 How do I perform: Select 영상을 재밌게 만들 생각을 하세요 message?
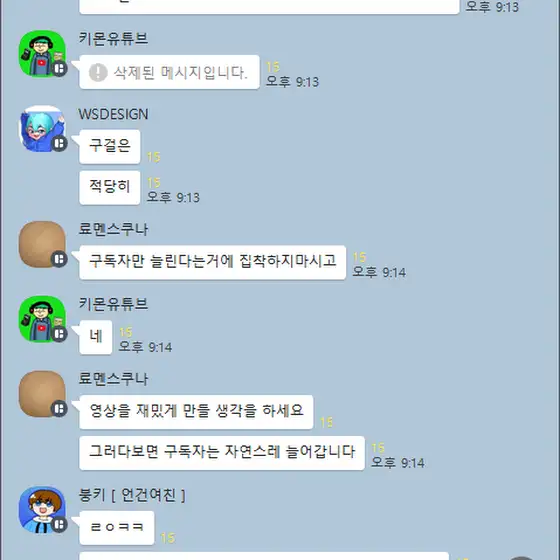[196, 412]
